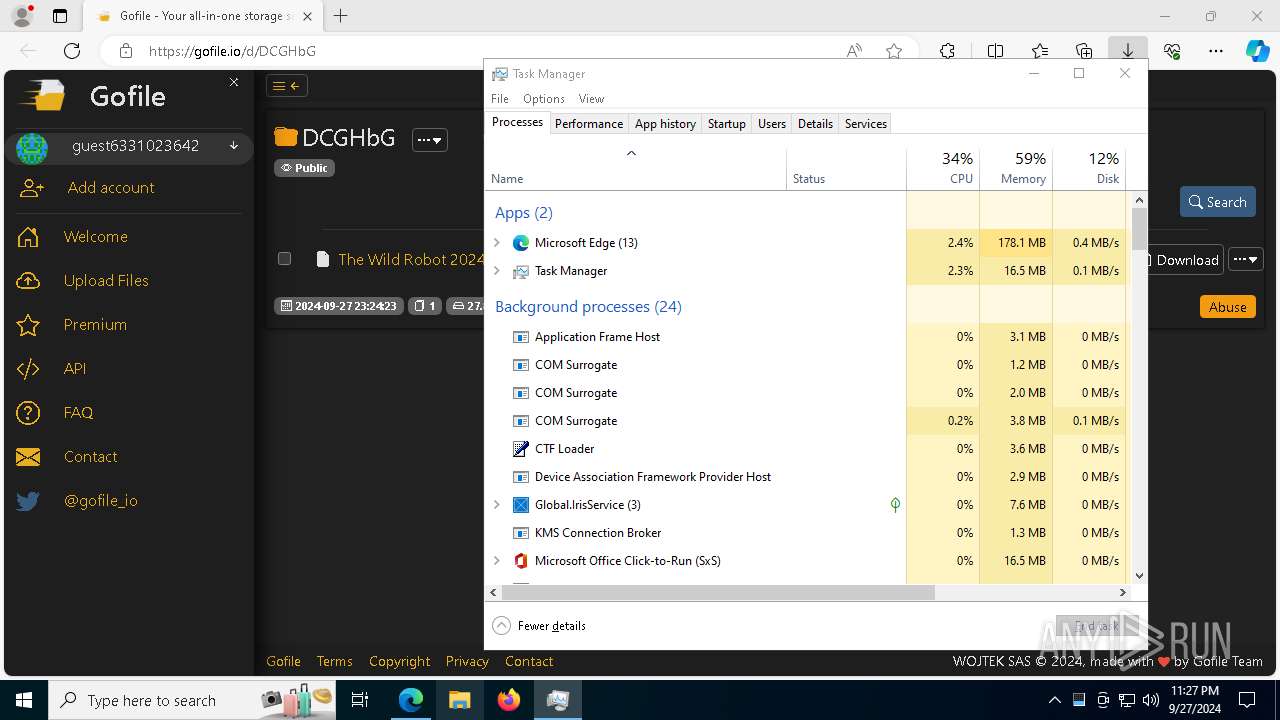The image size is (1280, 720).
Task: Open the Copilot icon in Edge
Action: (x=1257, y=51)
